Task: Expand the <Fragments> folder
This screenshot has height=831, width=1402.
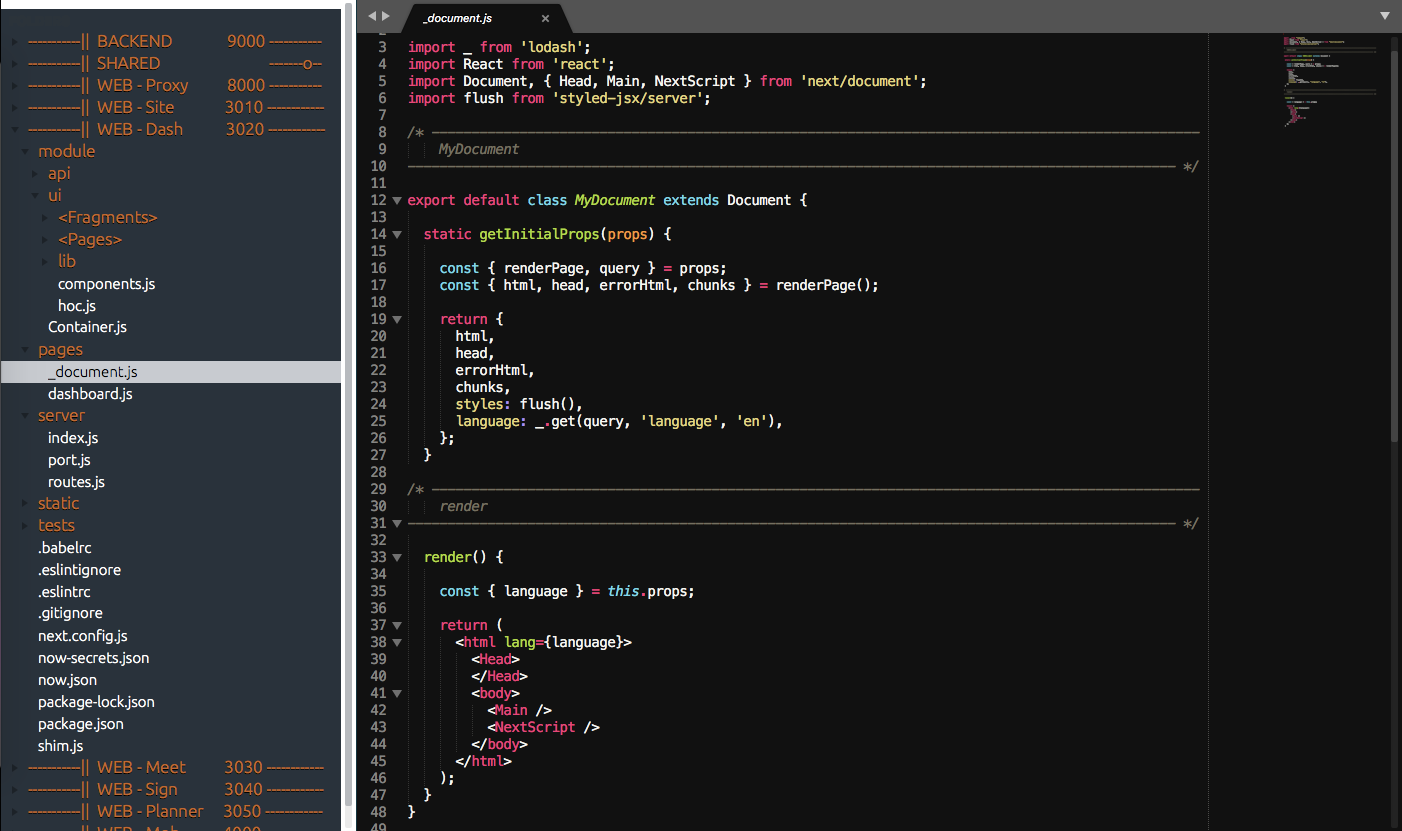Action: 42,217
